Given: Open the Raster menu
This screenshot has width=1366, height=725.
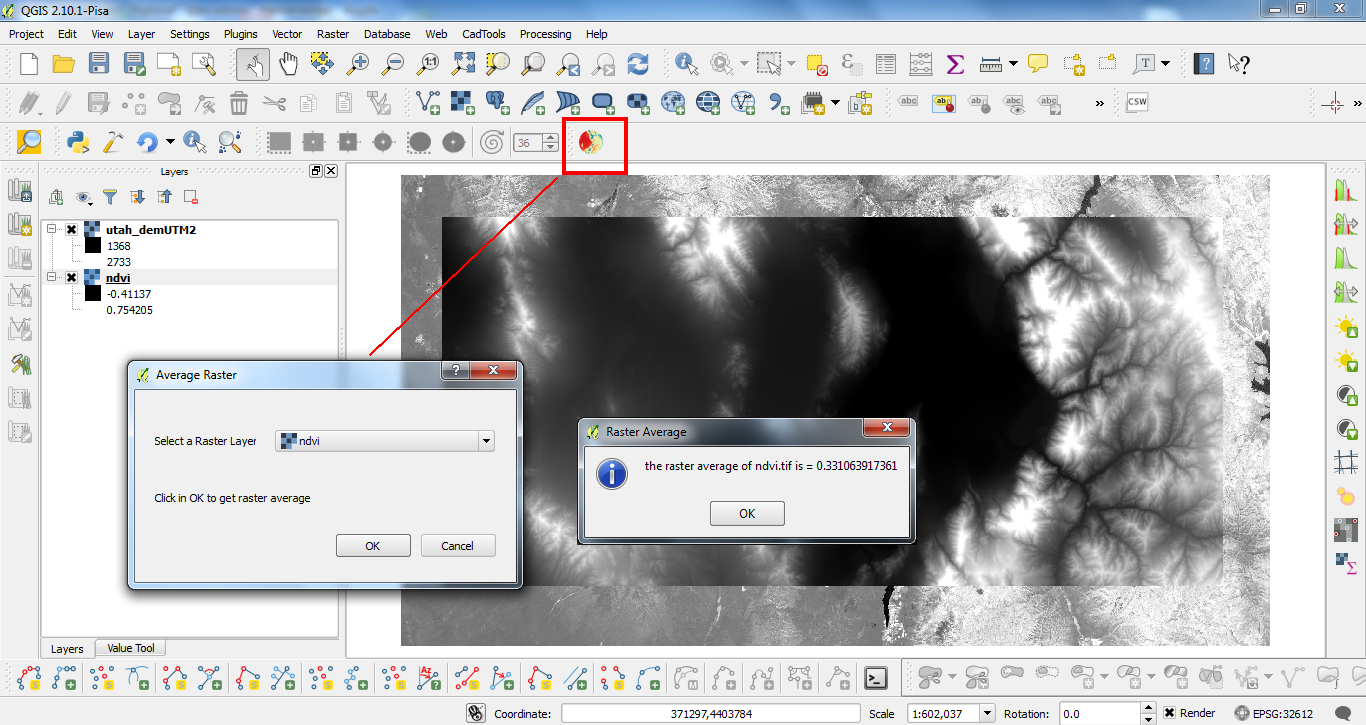Looking at the screenshot, I should 333,34.
